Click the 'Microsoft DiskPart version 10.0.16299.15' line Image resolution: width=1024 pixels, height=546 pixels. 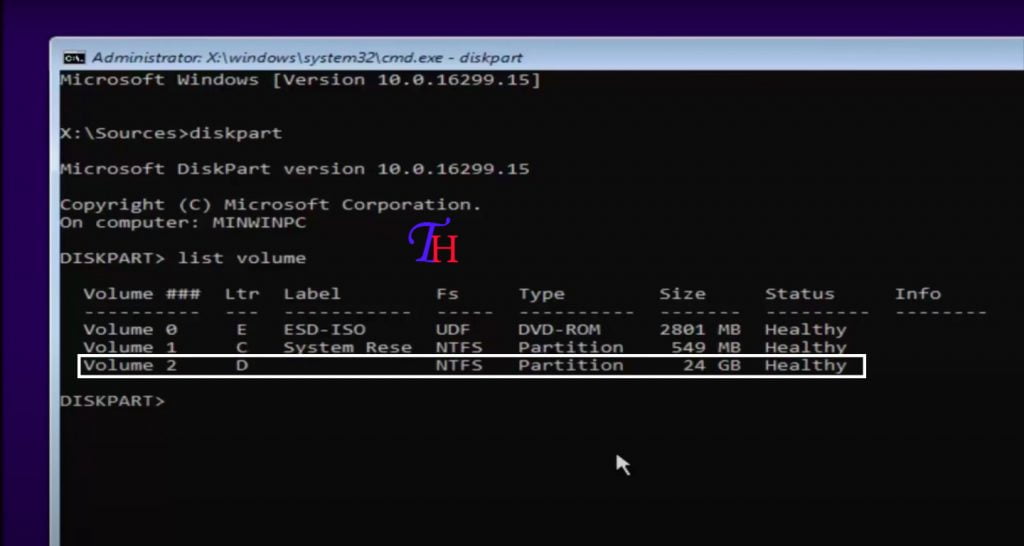295,169
